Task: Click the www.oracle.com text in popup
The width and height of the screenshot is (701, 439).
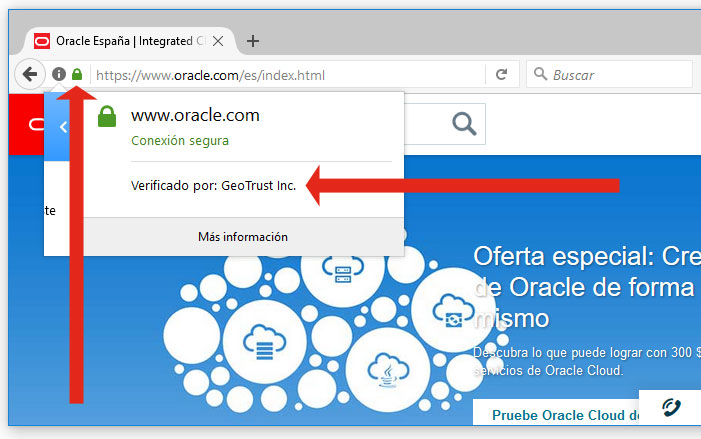Action: tap(195, 115)
